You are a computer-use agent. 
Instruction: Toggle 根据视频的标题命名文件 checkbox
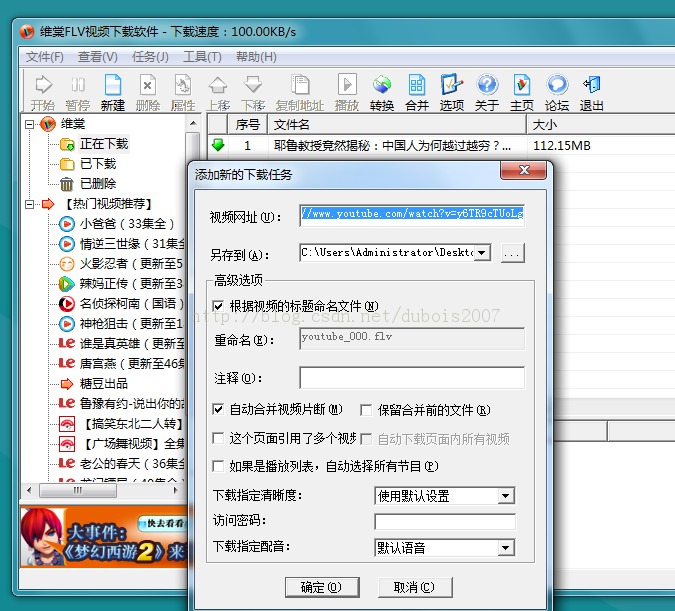click(218, 306)
